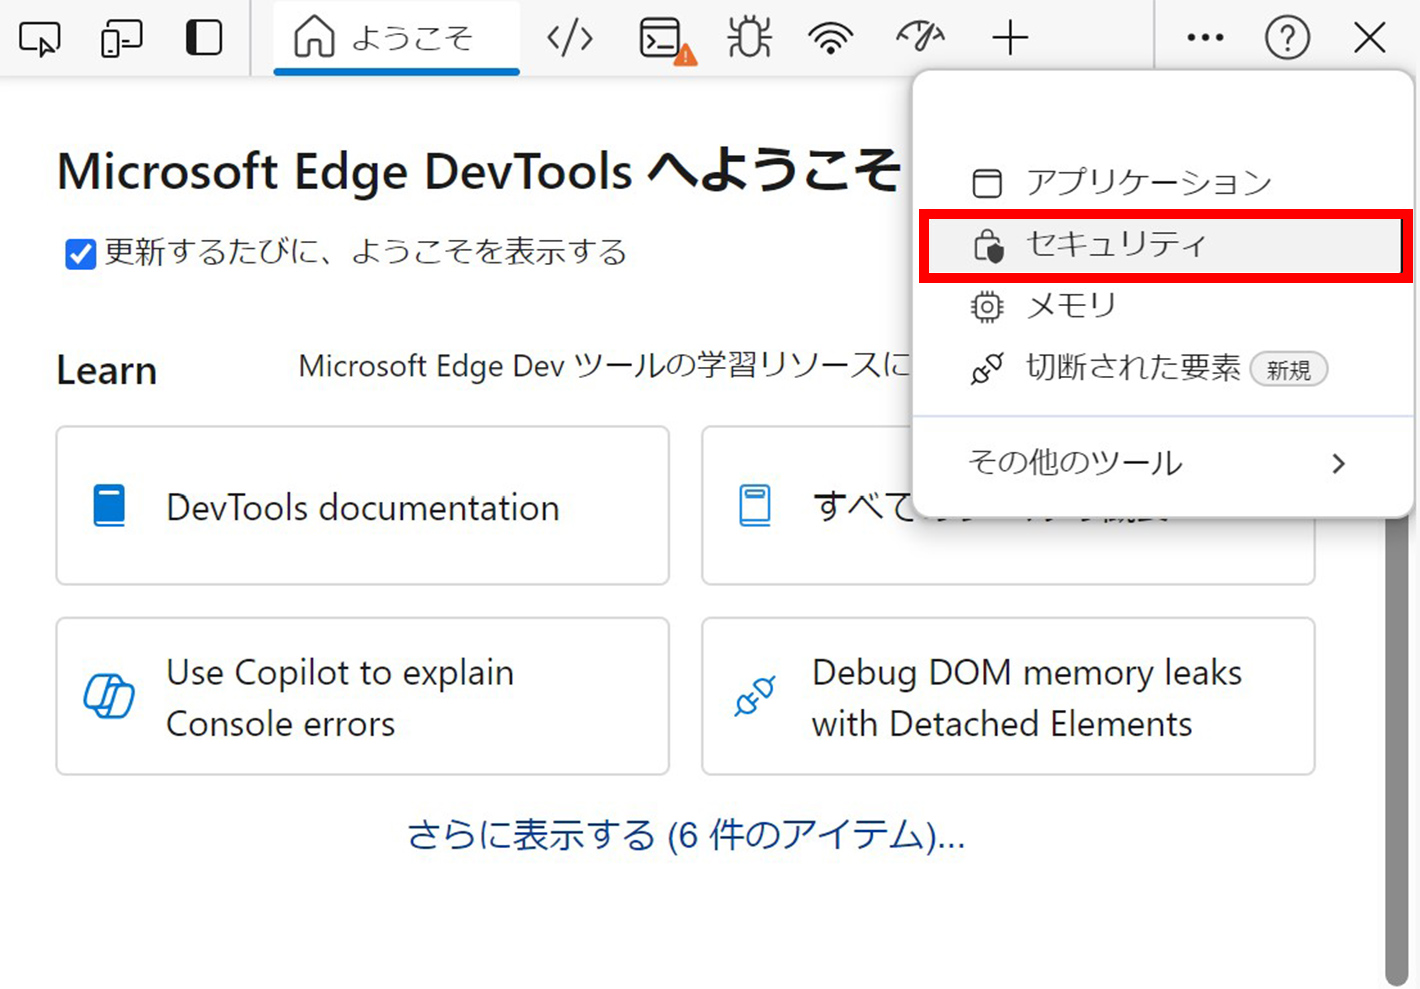
Task: Click the セキュリティ lock shield icon
Action: click(x=988, y=245)
